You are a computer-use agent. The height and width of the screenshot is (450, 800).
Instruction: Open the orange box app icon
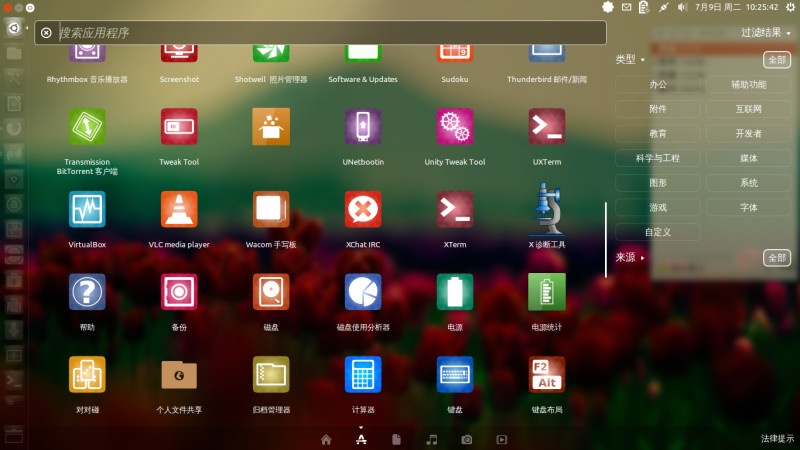click(271, 127)
